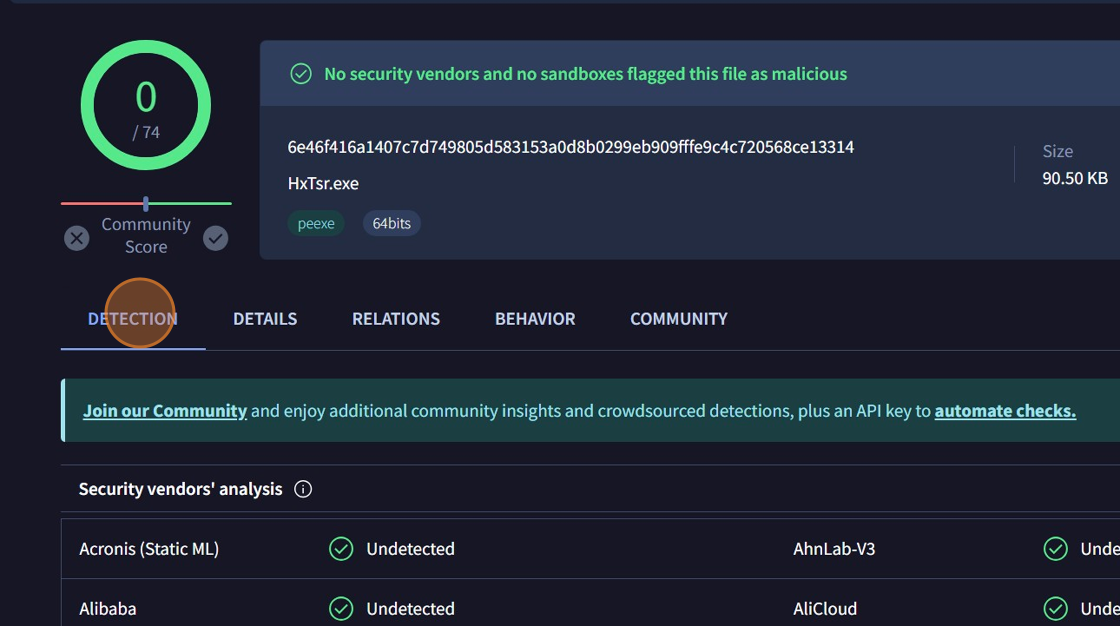Click the community score downvote X icon

pyautogui.click(x=77, y=238)
